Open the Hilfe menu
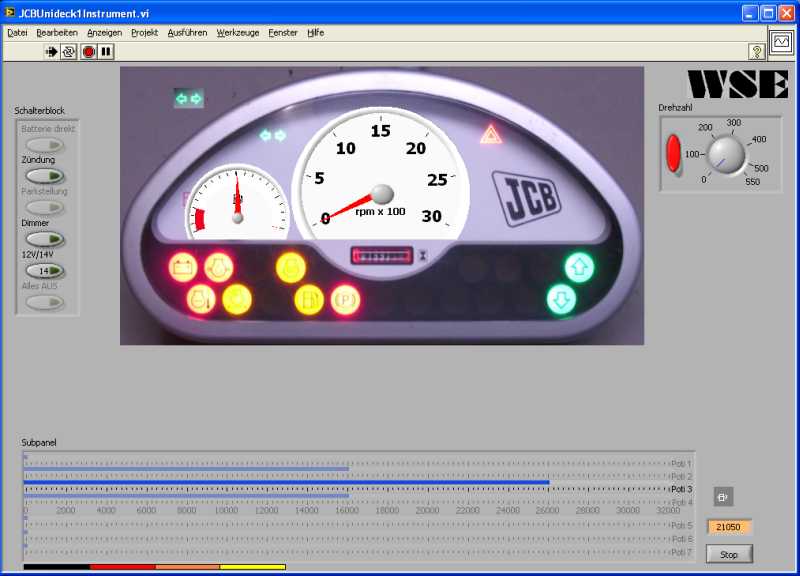 [x=315, y=33]
